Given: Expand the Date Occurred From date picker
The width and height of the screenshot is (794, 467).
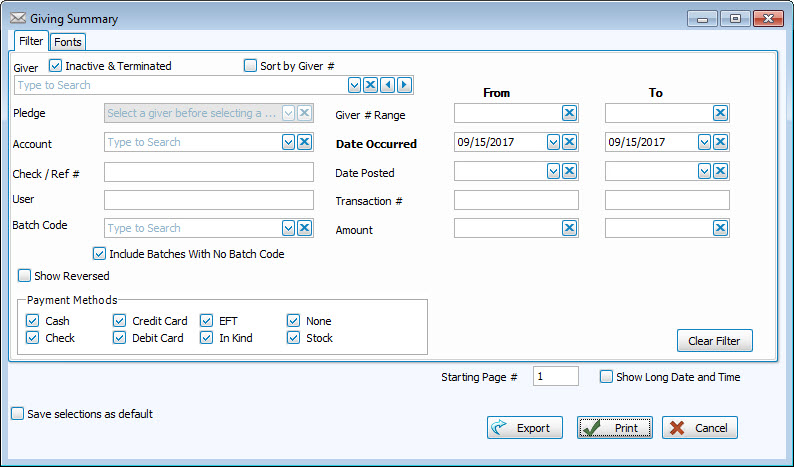Looking at the screenshot, I should coord(553,142).
